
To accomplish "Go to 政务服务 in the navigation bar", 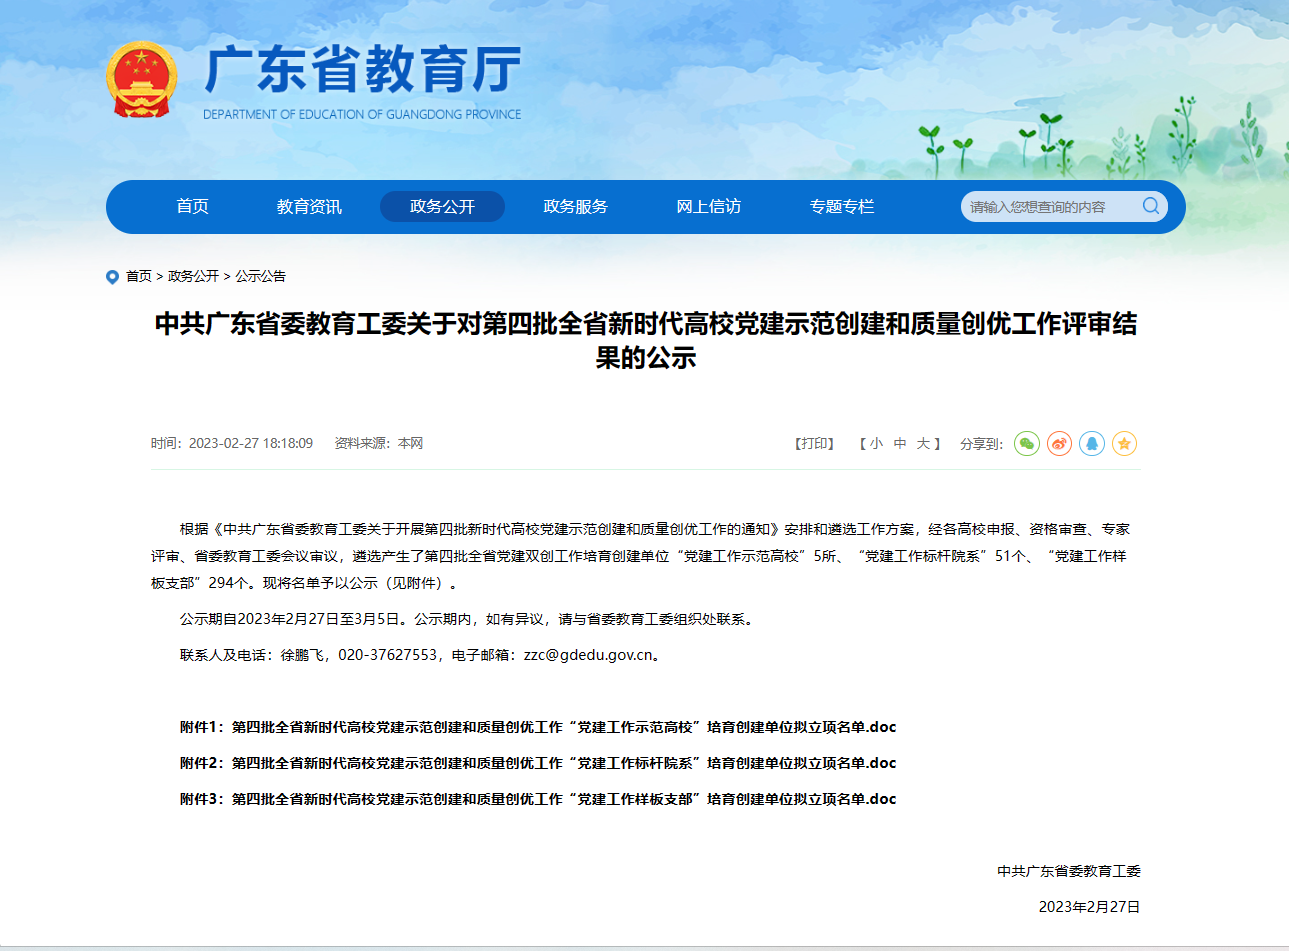I will coord(575,206).
